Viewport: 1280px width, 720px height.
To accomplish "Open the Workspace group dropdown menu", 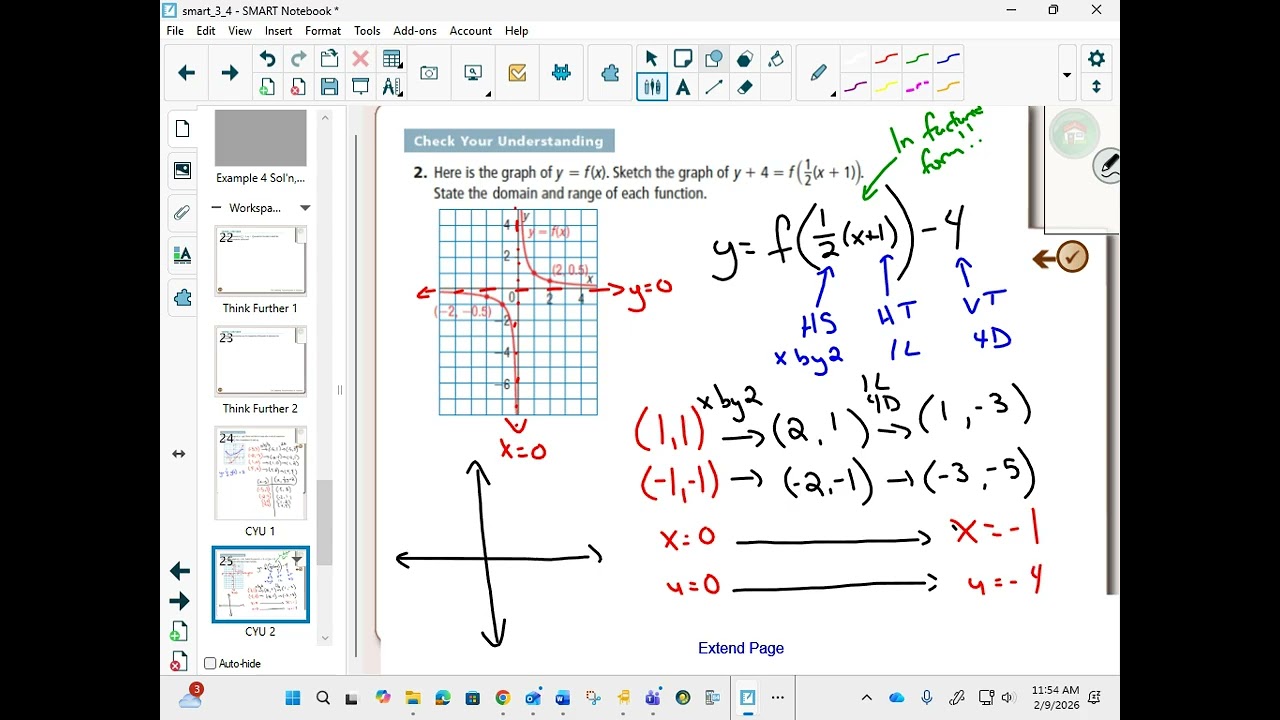I will point(305,208).
